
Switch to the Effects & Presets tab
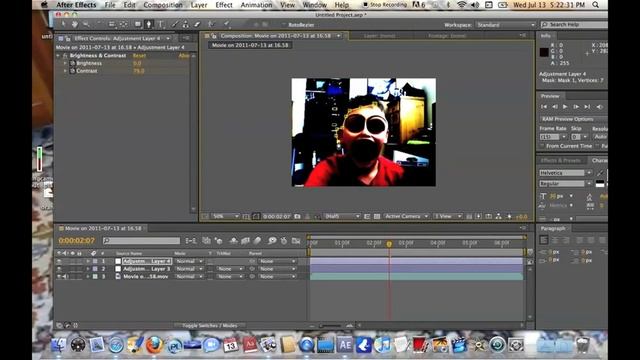[x=561, y=160]
